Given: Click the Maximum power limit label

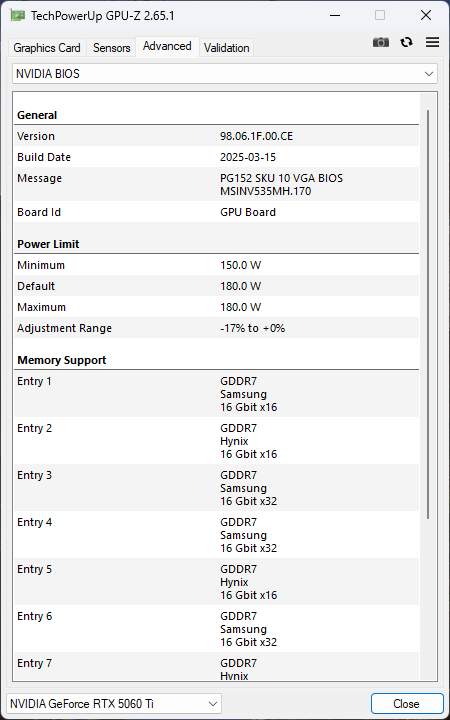Looking at the screenshot, I should point(41,307).
